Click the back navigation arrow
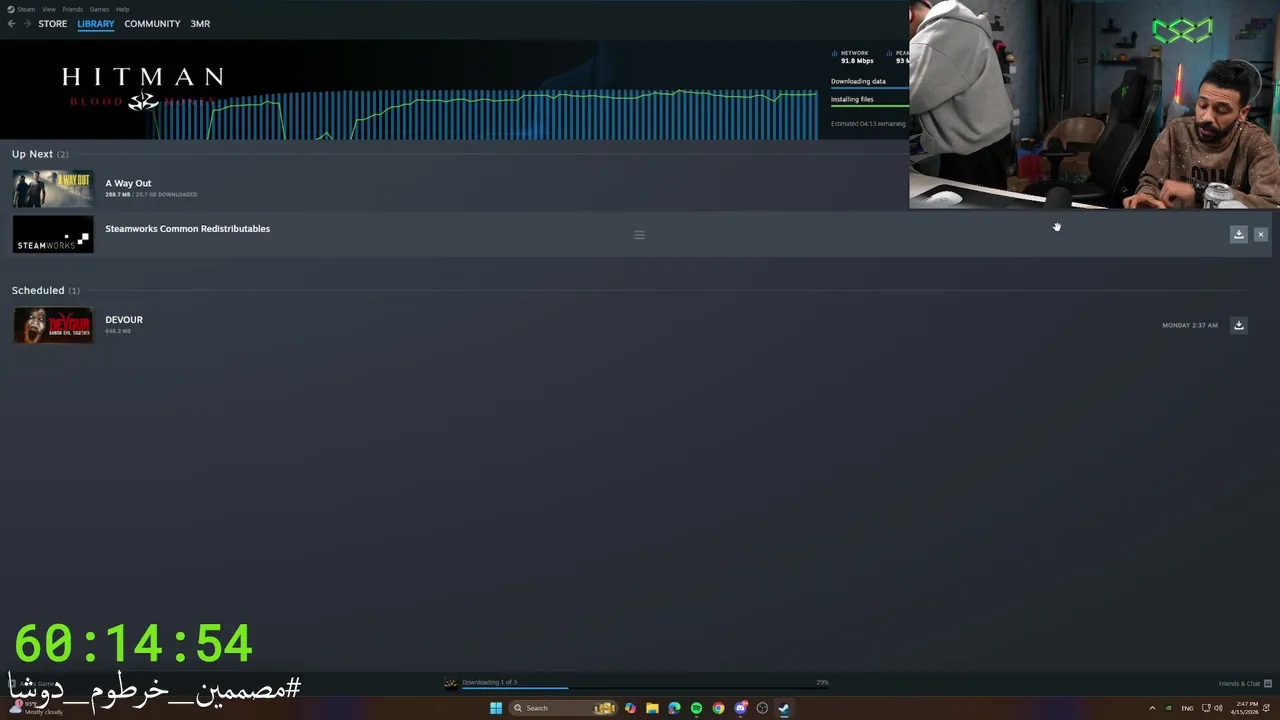1280x720 pixels. pyautogui.click(x=11, y=24)
